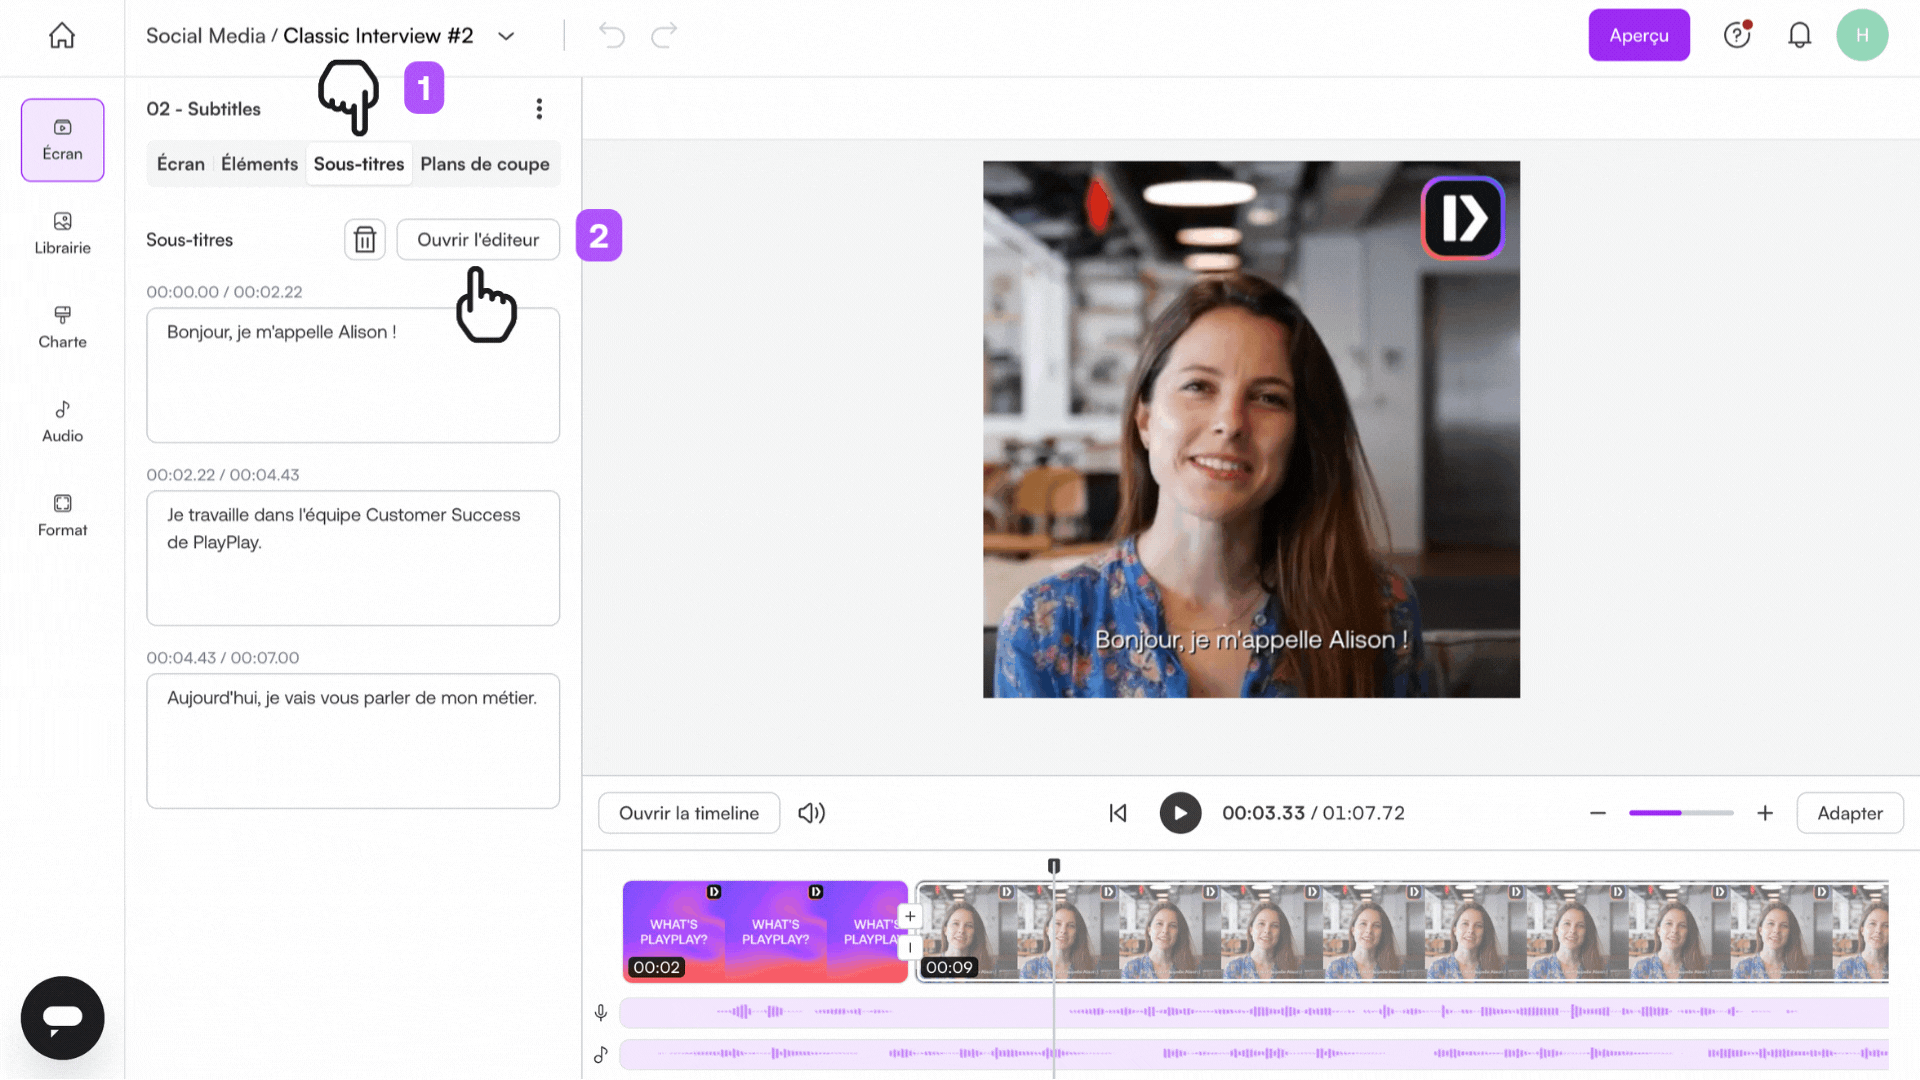The width and height of the screenshot is (1920, 1080).
Task: Go to the home page icon
Action: click(62, 36)
